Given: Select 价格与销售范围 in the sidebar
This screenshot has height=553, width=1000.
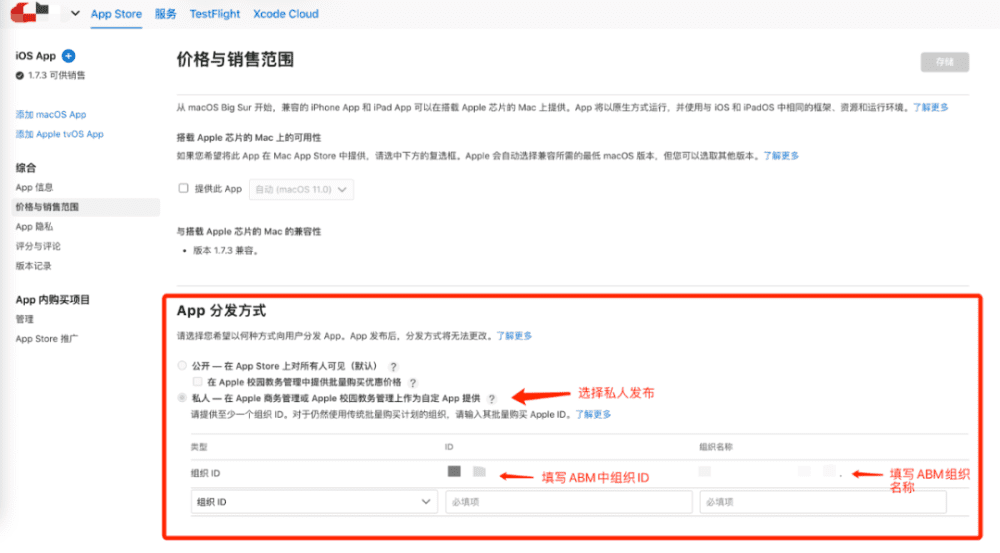Looking at the screenshot, I should [85, 207].
